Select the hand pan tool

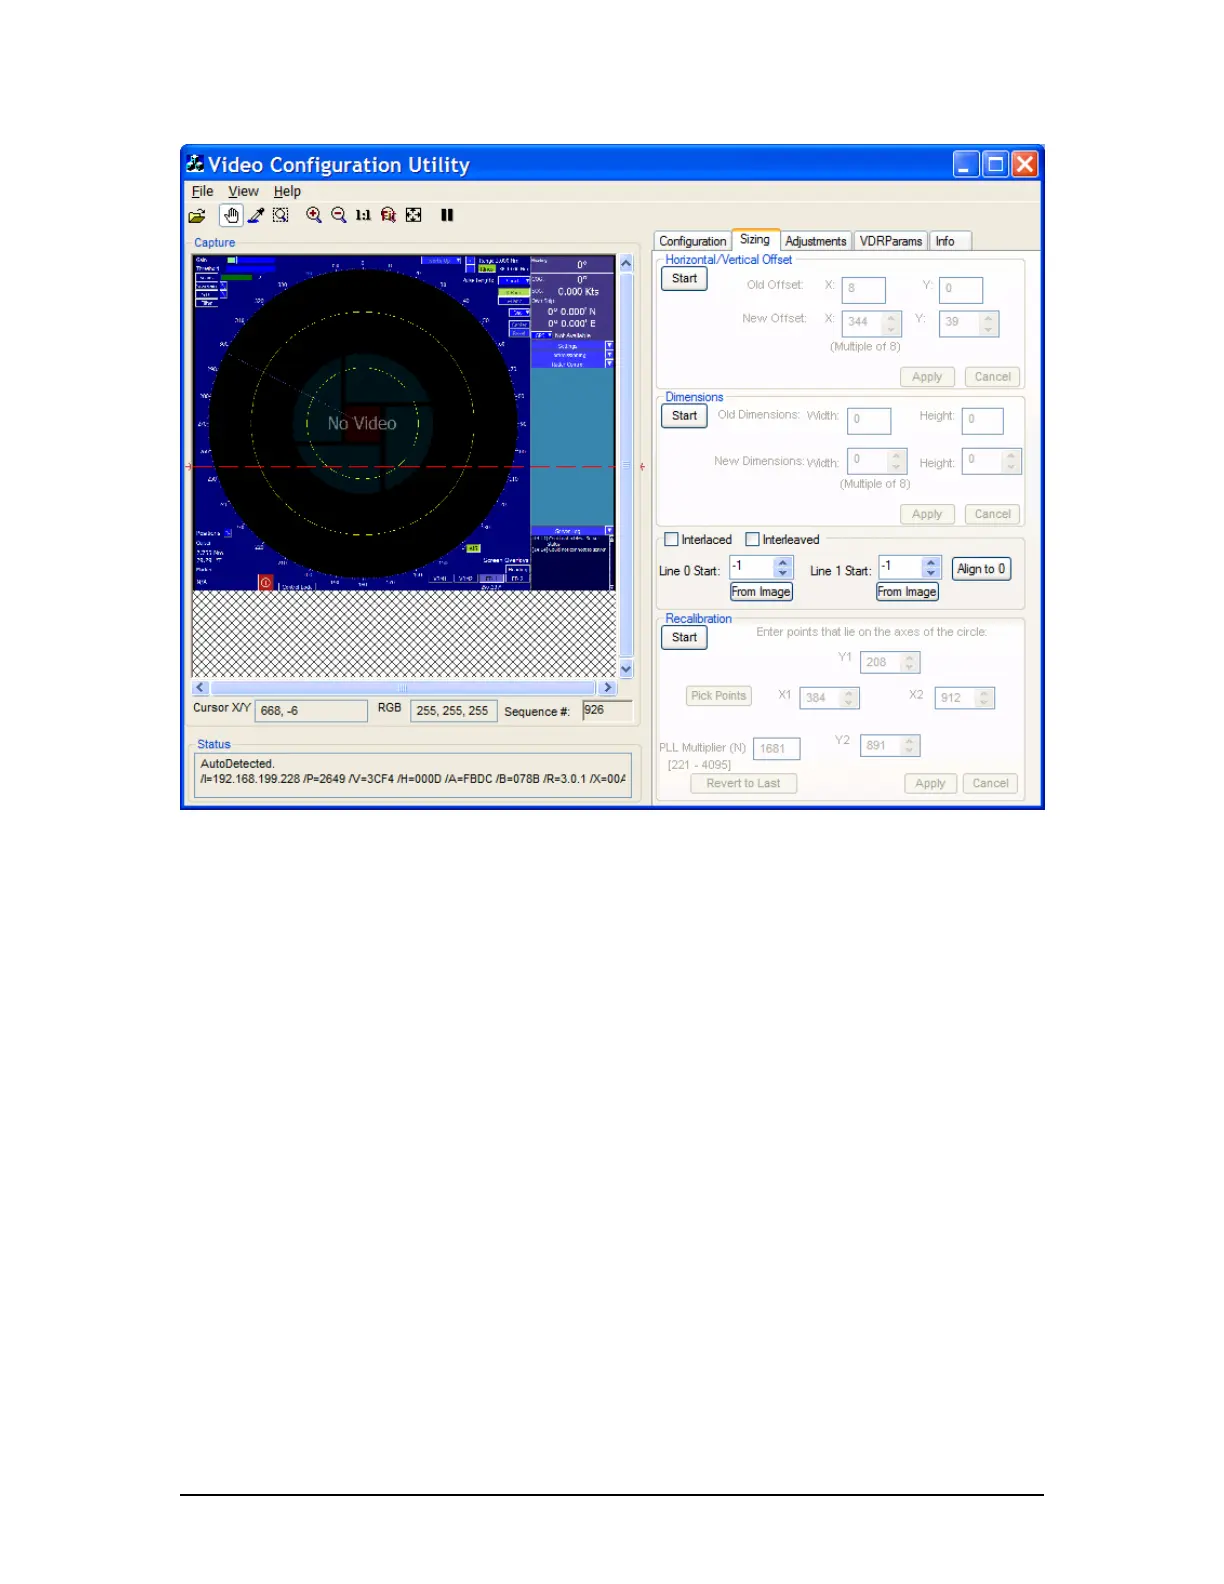[231, 215]
